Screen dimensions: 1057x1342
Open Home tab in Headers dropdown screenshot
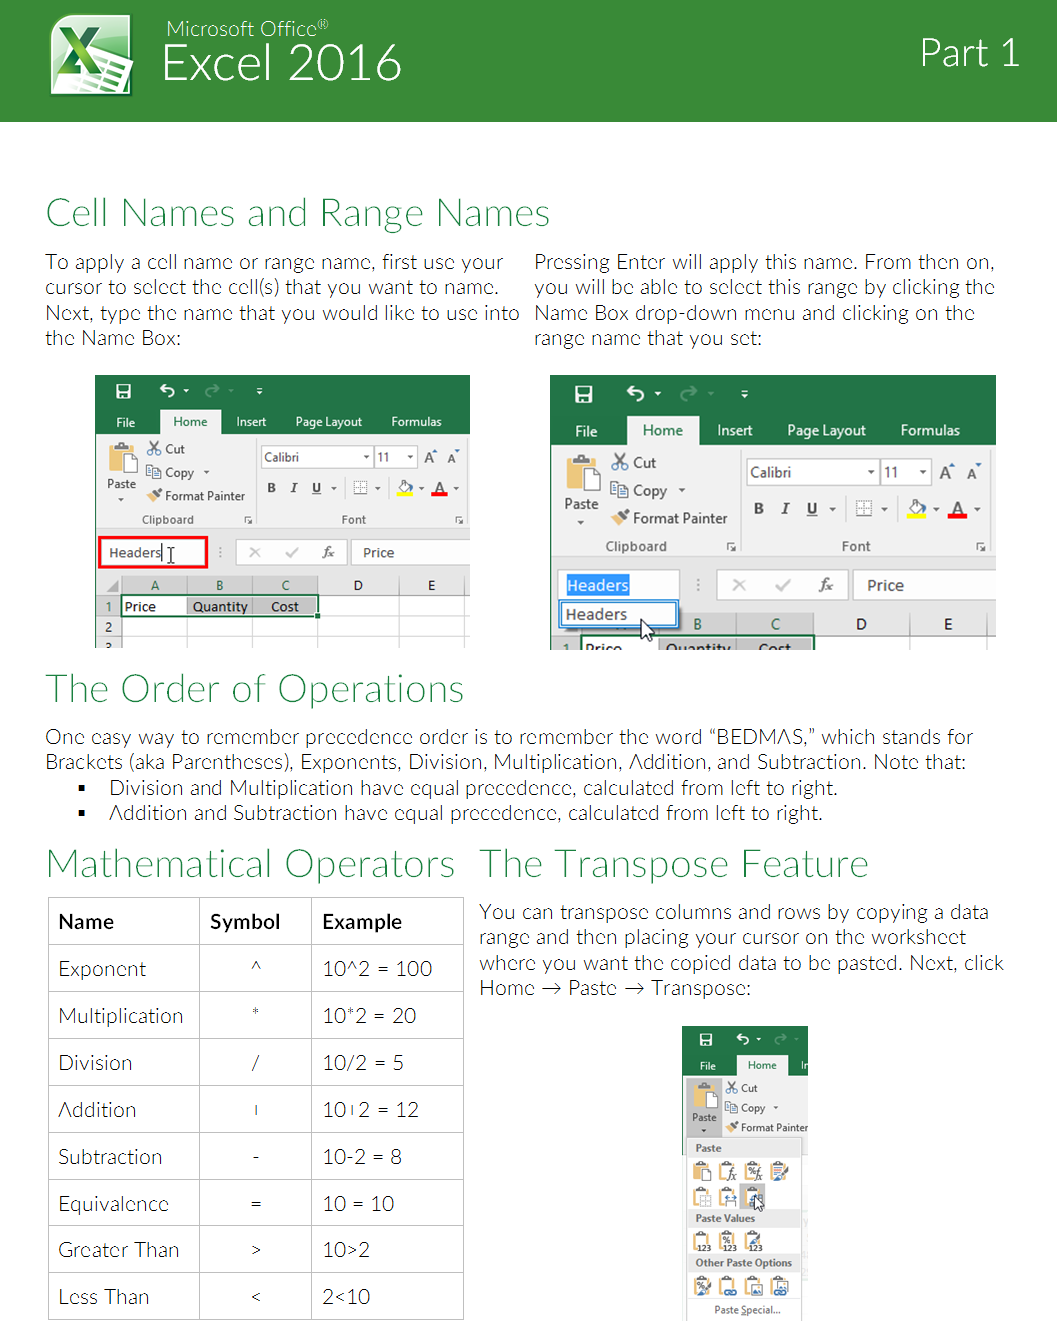pyautogui.click(x=663, y=430)
